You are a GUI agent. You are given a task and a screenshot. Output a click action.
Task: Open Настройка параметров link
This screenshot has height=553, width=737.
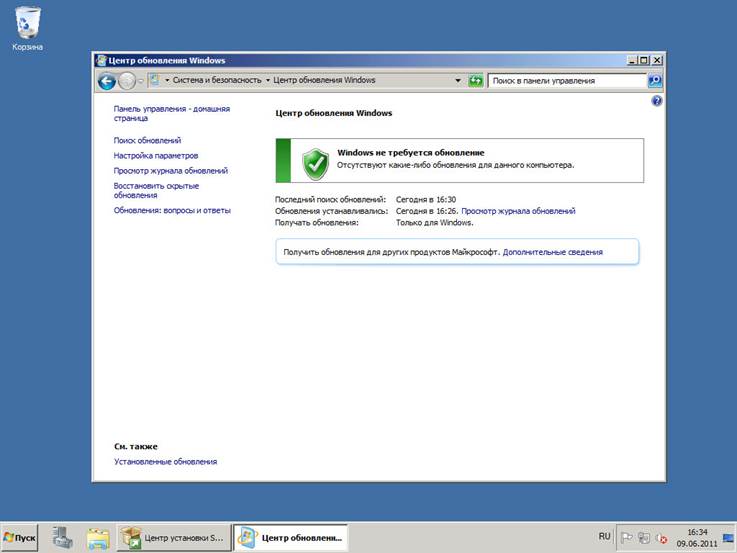pos(156,156)
